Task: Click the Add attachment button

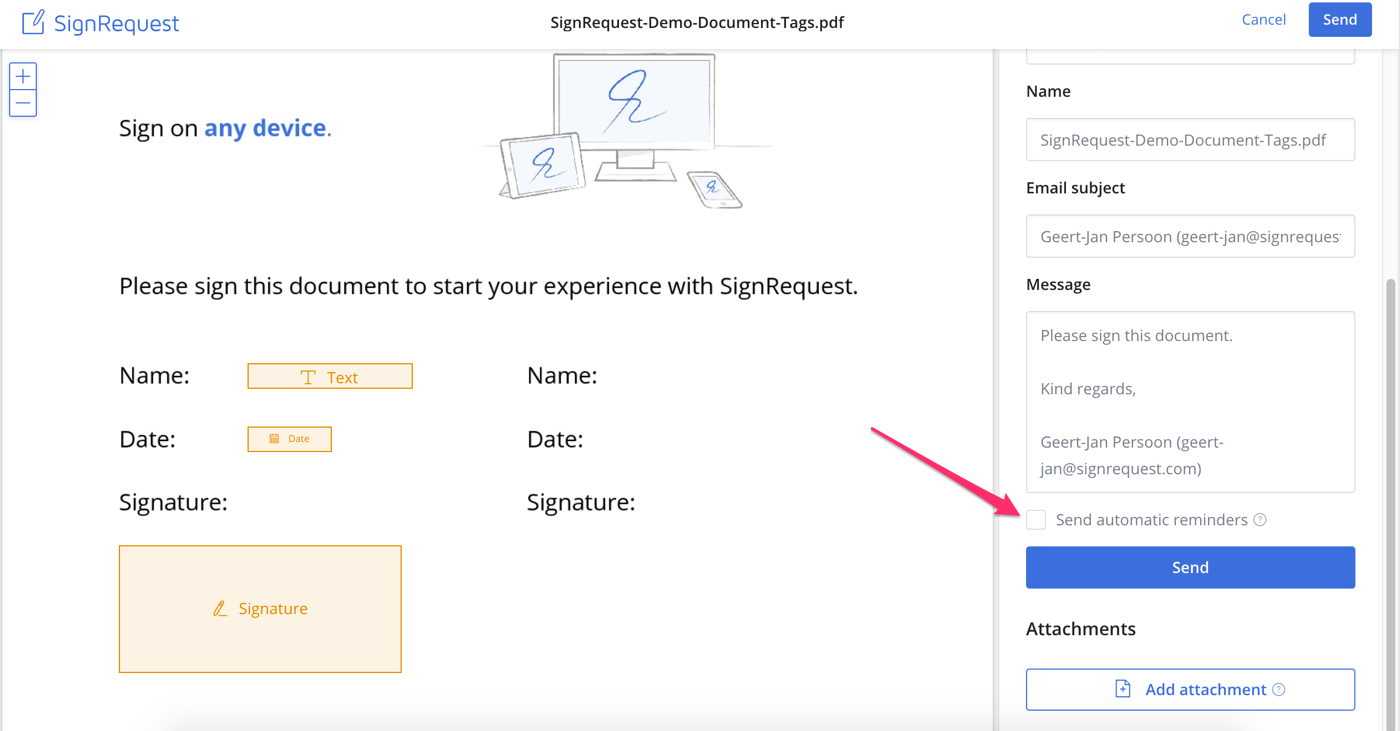Action: point(1190,690)
